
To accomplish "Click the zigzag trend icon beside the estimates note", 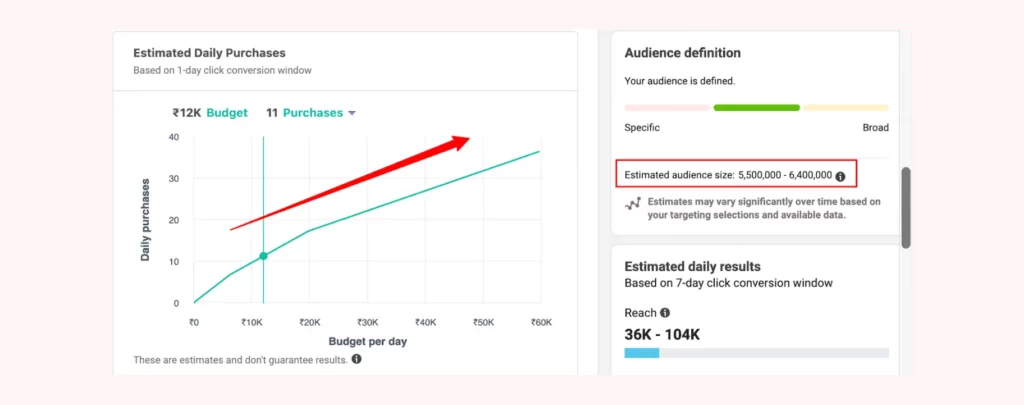I will (x=632, y=204).
